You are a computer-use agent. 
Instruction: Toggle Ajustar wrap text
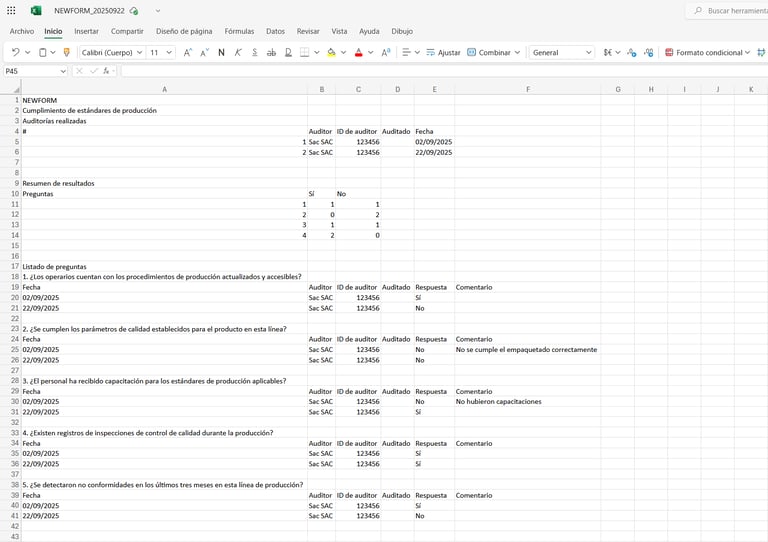443,52
